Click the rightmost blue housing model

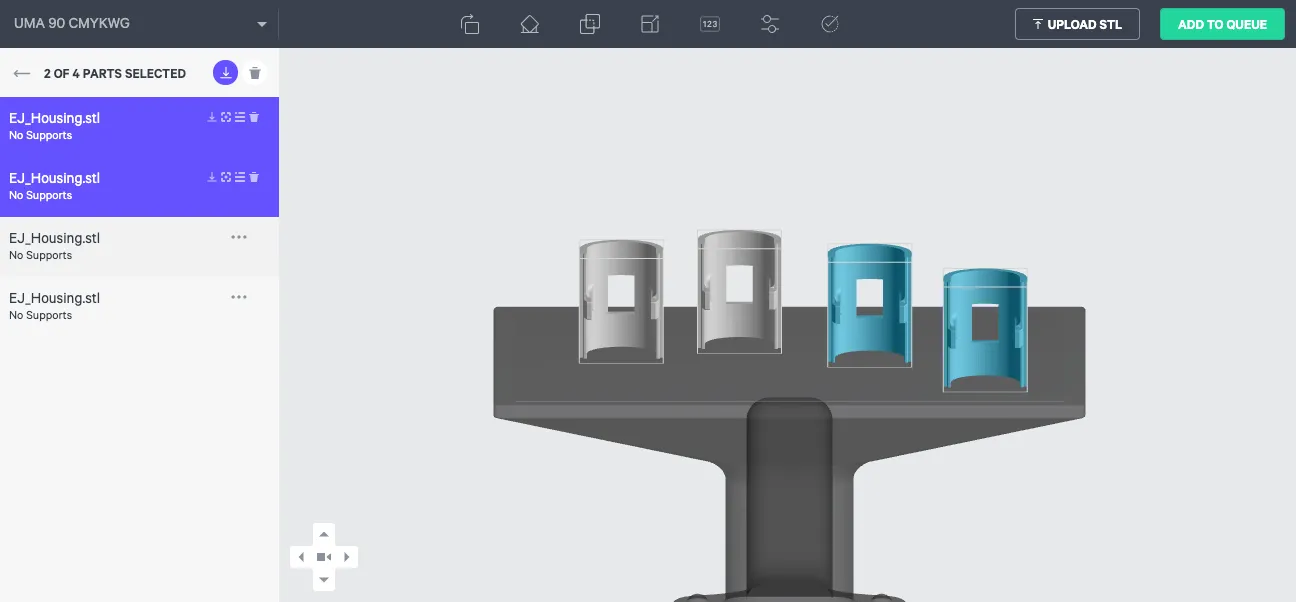(985, 330)
